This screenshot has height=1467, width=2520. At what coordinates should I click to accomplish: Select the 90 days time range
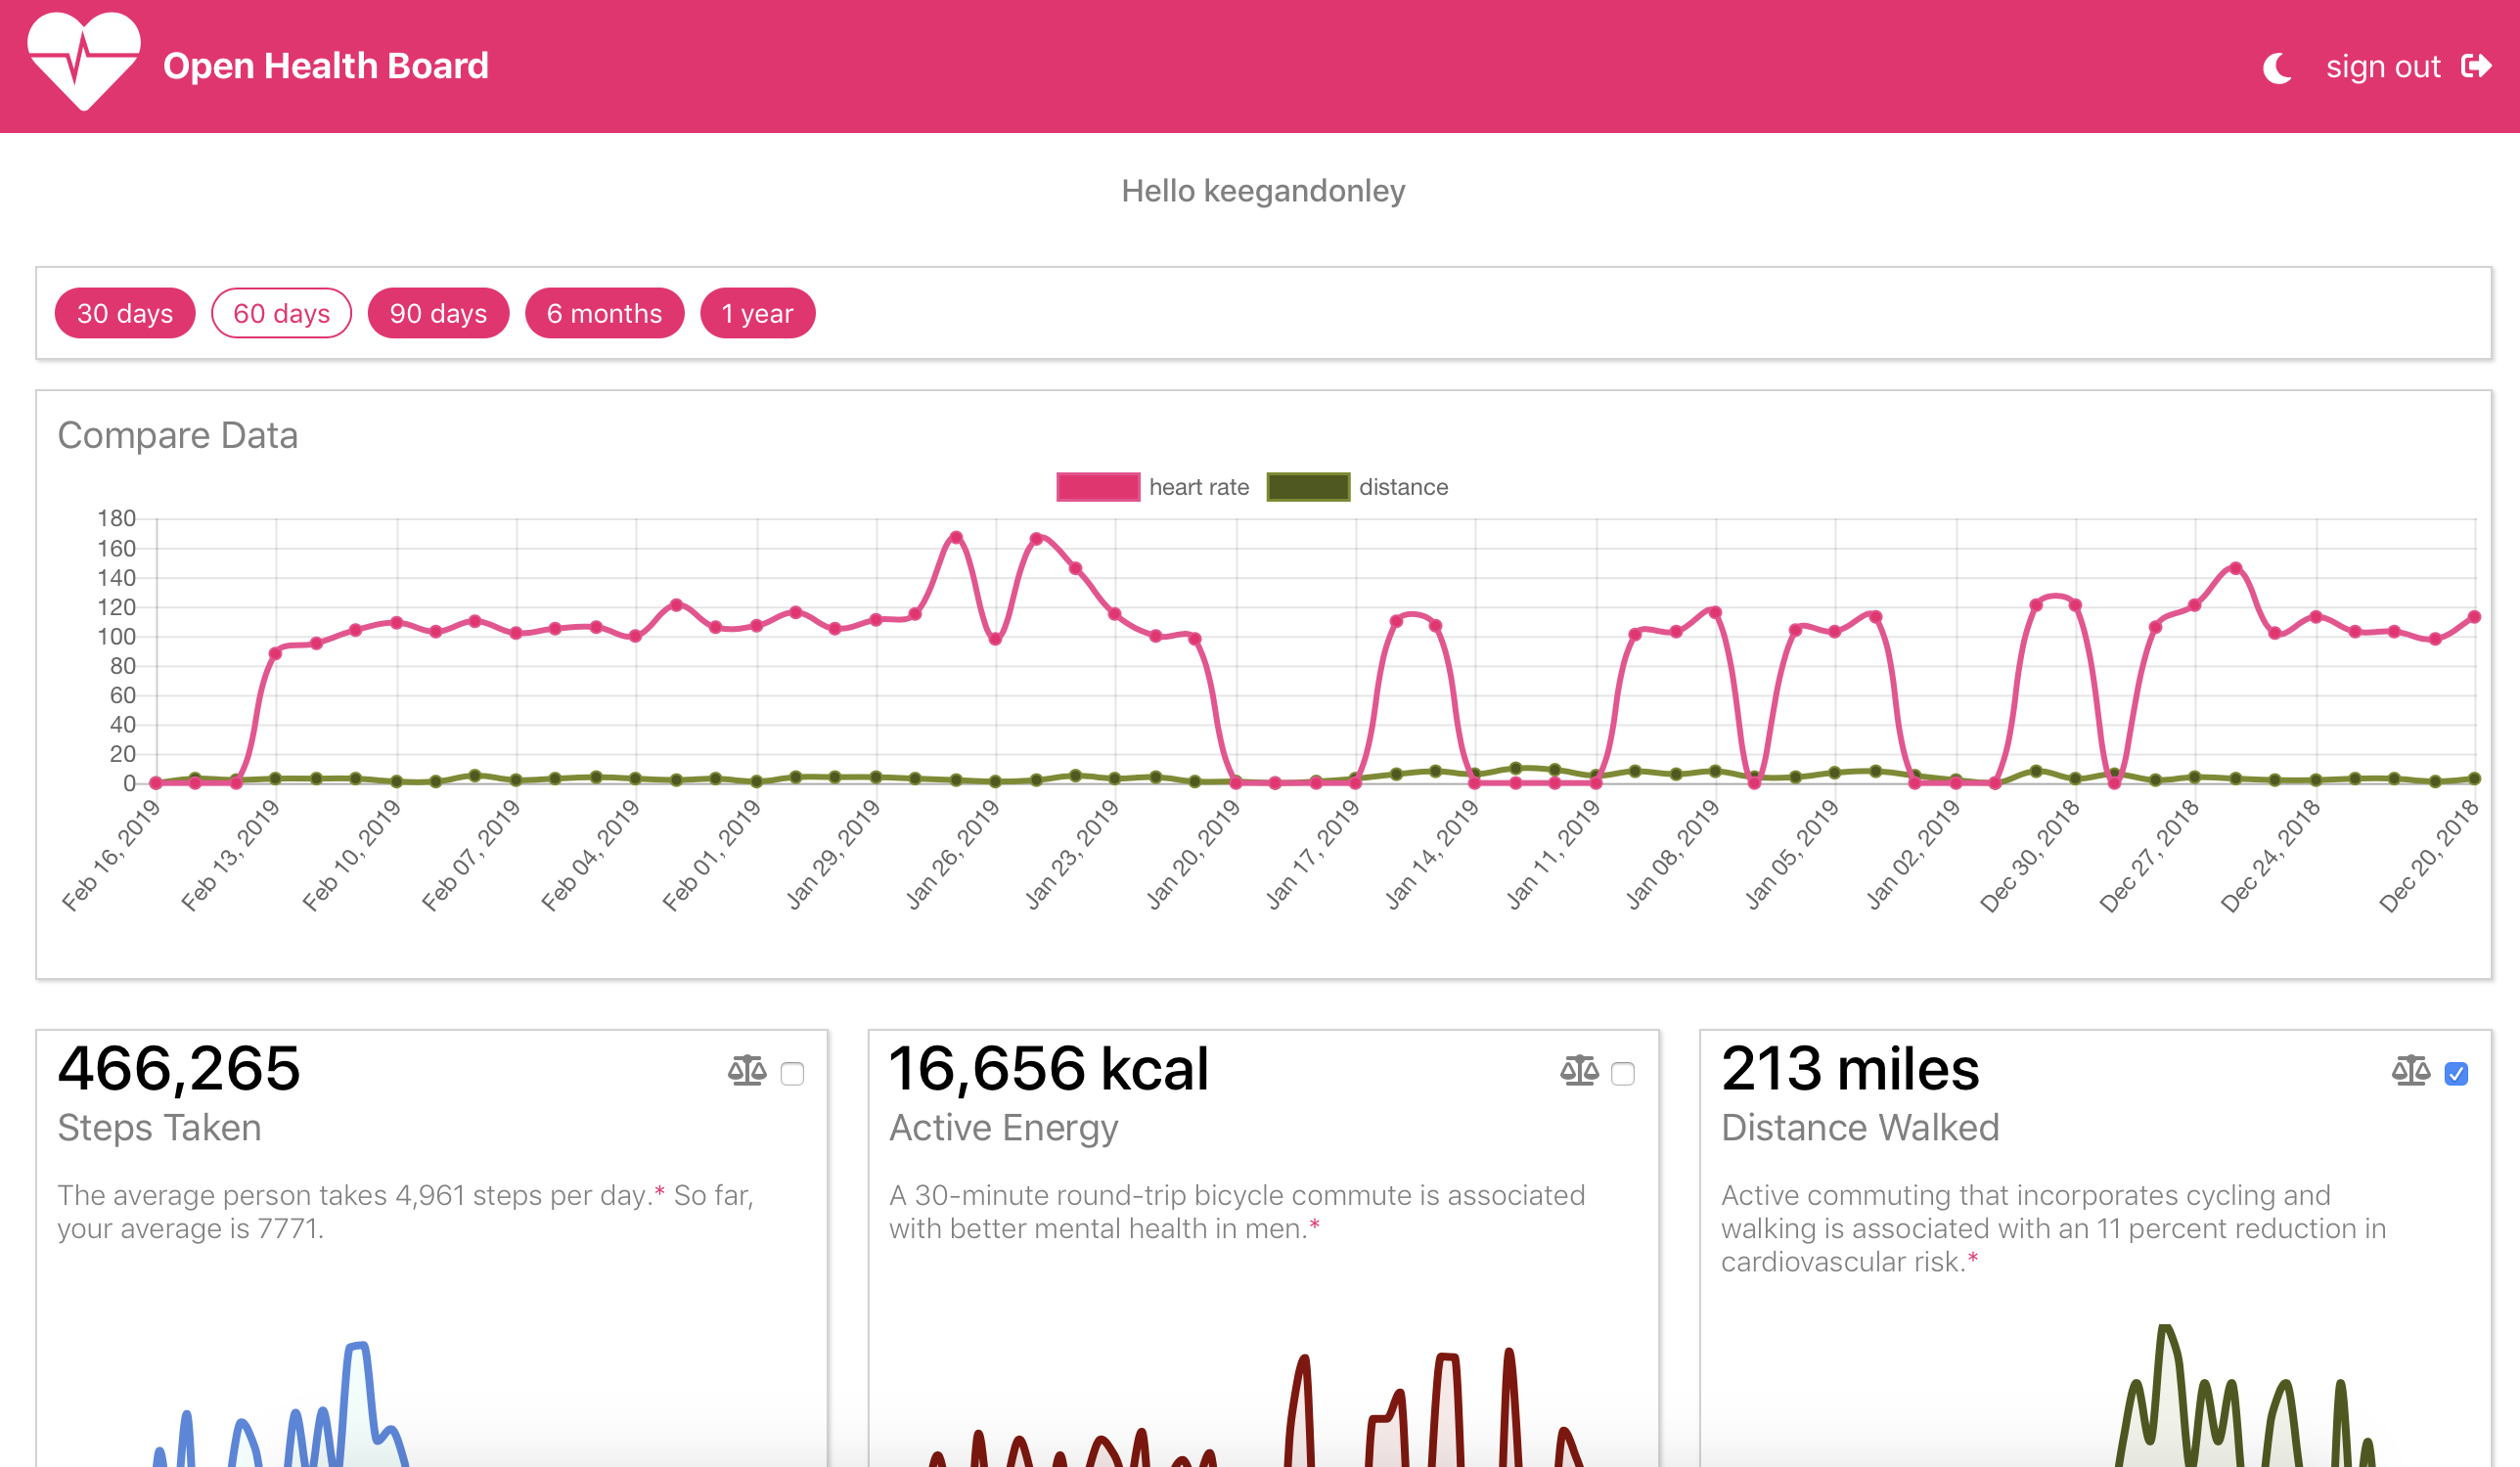coord(438,314)
